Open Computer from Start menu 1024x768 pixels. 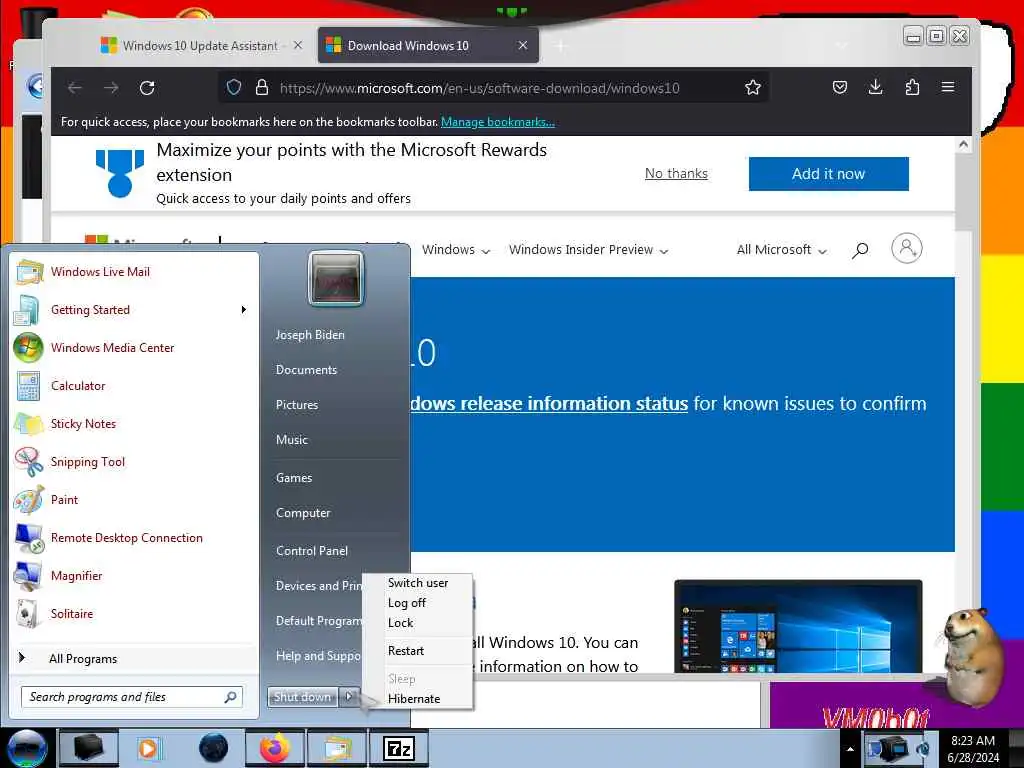click(303, 513)
